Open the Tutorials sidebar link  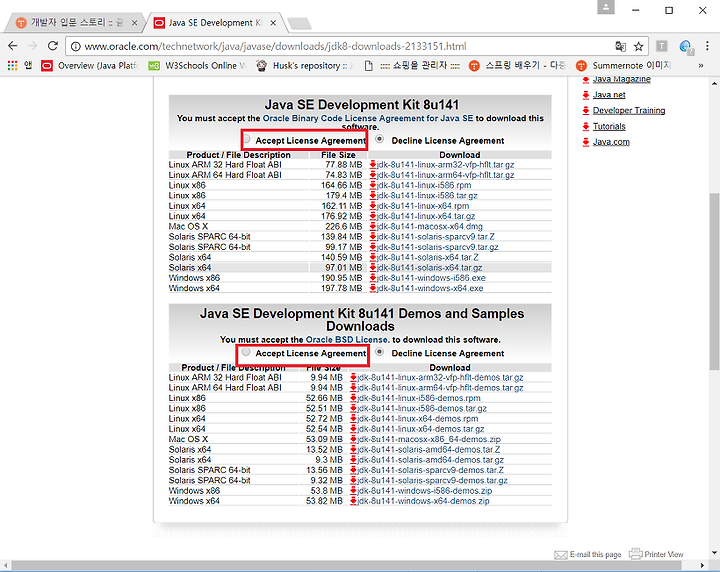click(x=609, y=126)
